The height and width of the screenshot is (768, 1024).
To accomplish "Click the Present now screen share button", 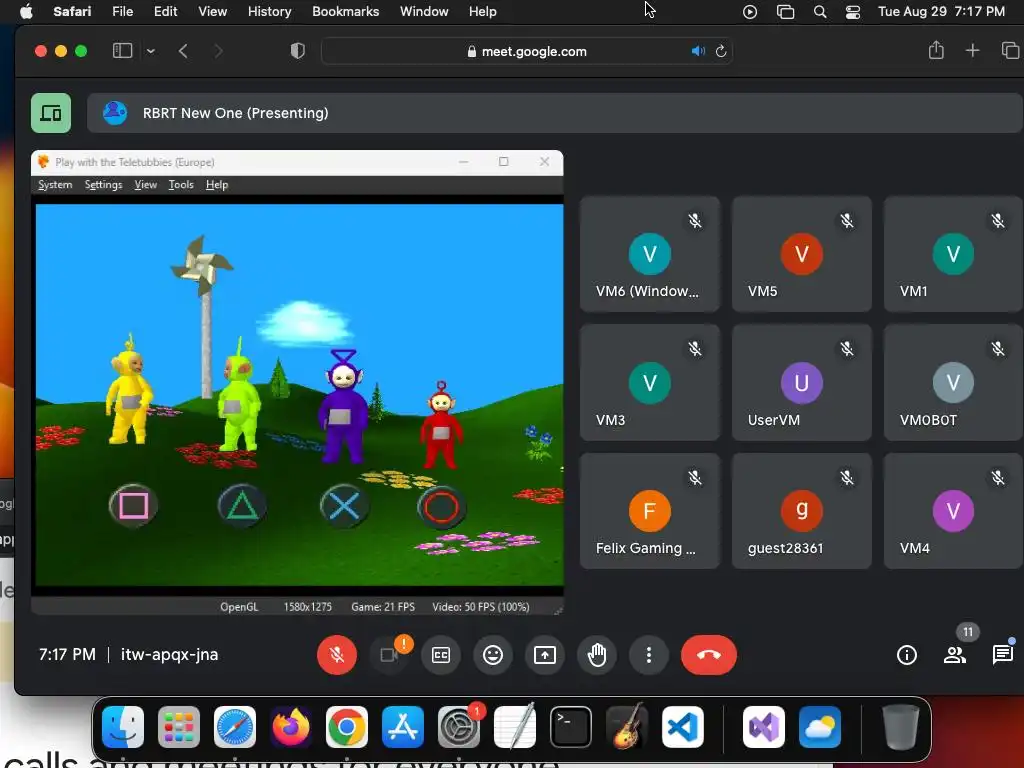I will (545, 654).
